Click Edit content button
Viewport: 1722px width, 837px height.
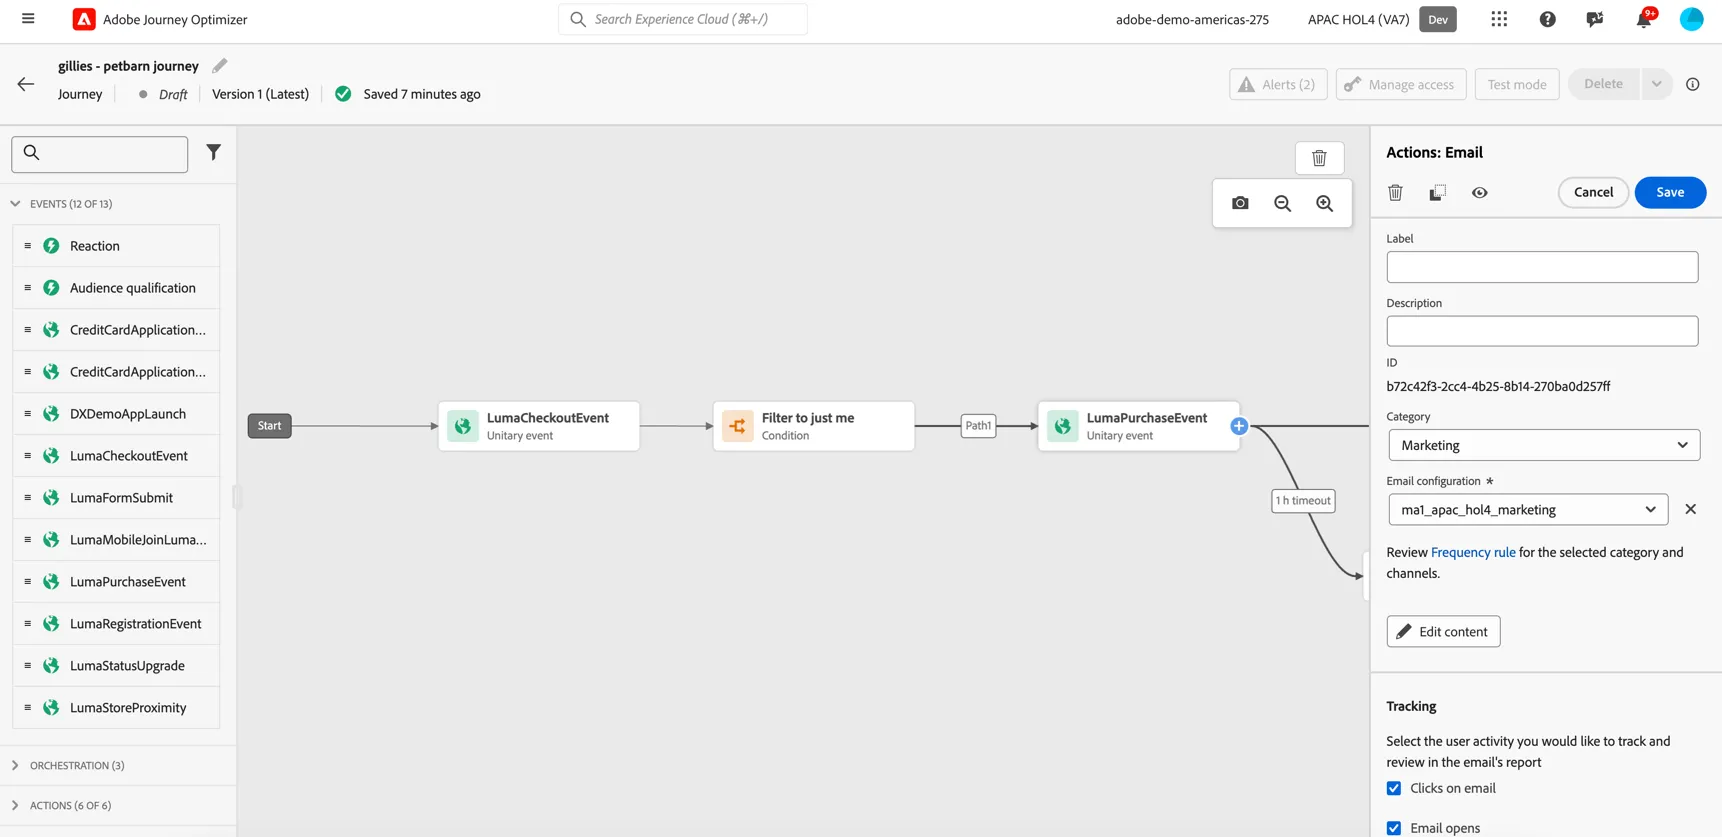point(1443,632)
